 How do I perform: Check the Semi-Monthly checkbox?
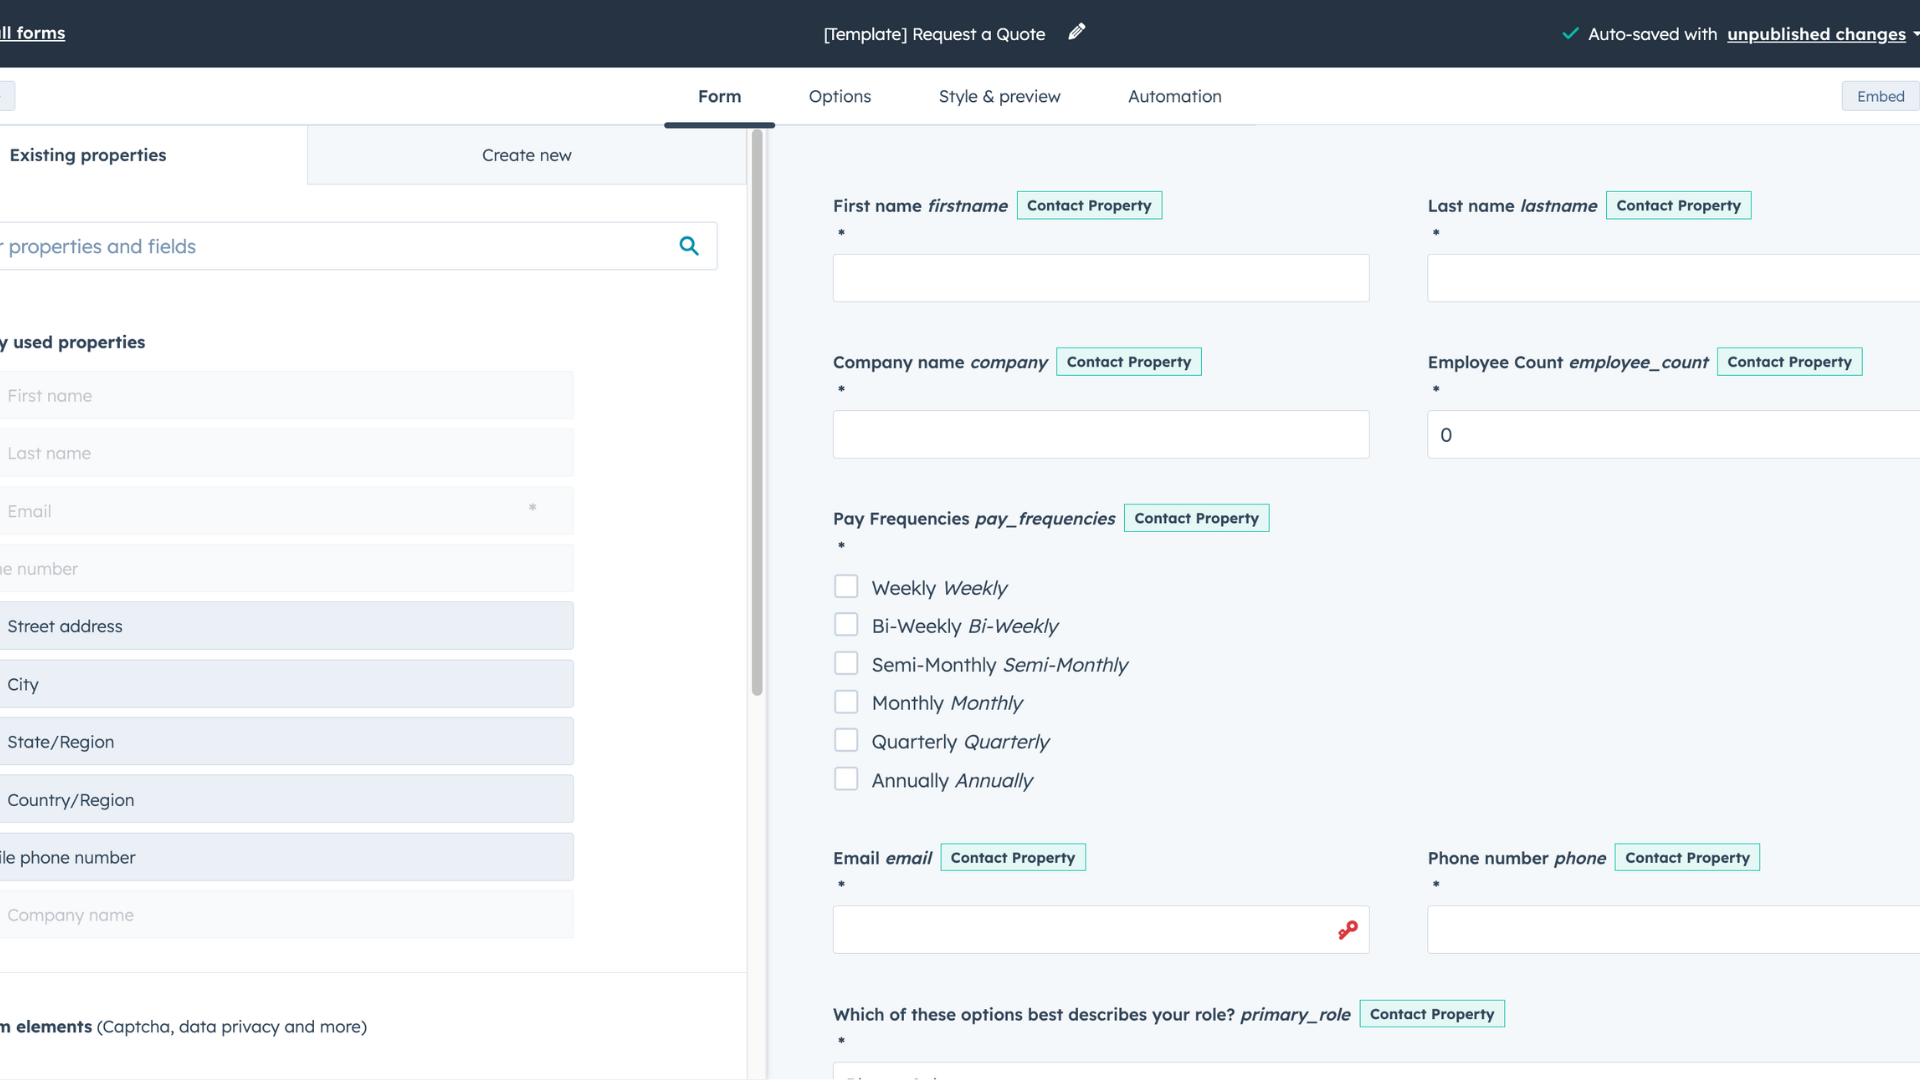(846, 664)
